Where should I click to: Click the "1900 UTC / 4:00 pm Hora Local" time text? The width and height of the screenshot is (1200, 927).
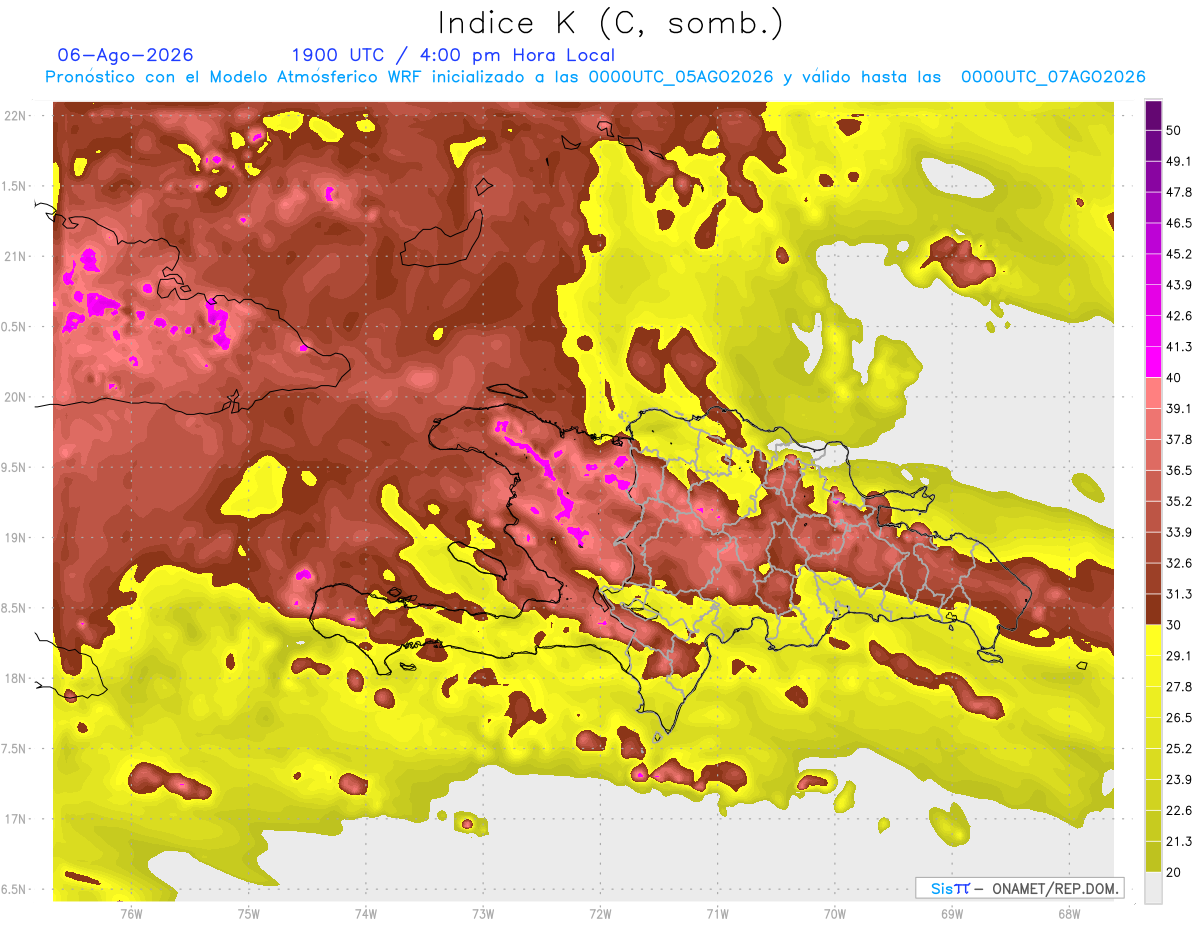(x=453, y=55)
